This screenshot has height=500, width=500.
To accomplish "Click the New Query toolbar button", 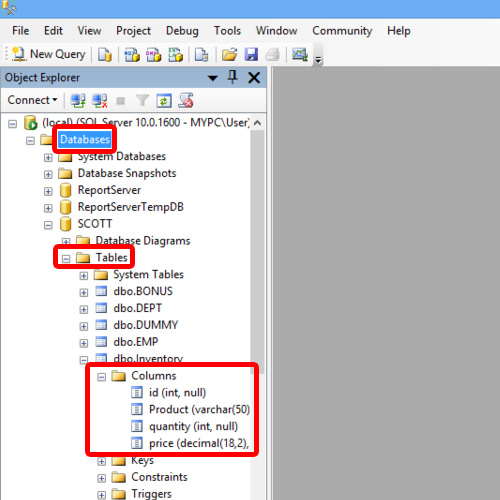I will (x=48, y=54).
